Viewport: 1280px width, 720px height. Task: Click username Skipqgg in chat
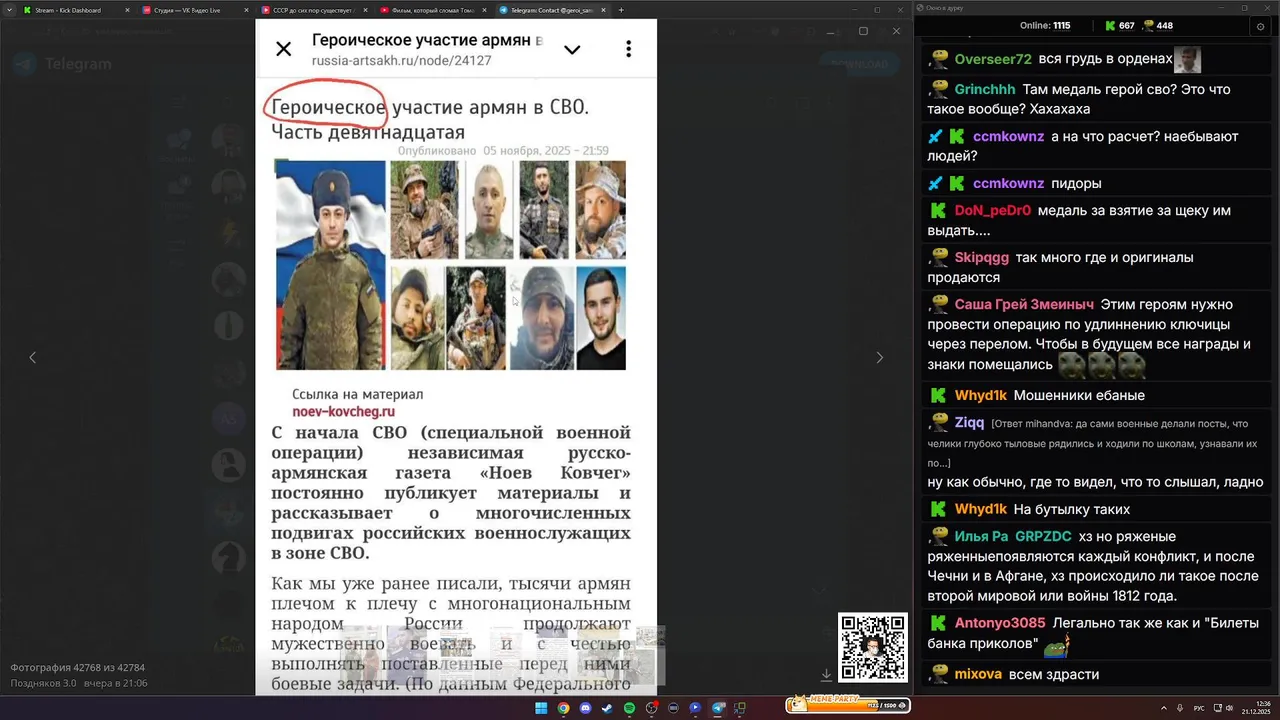coord(981,258)
